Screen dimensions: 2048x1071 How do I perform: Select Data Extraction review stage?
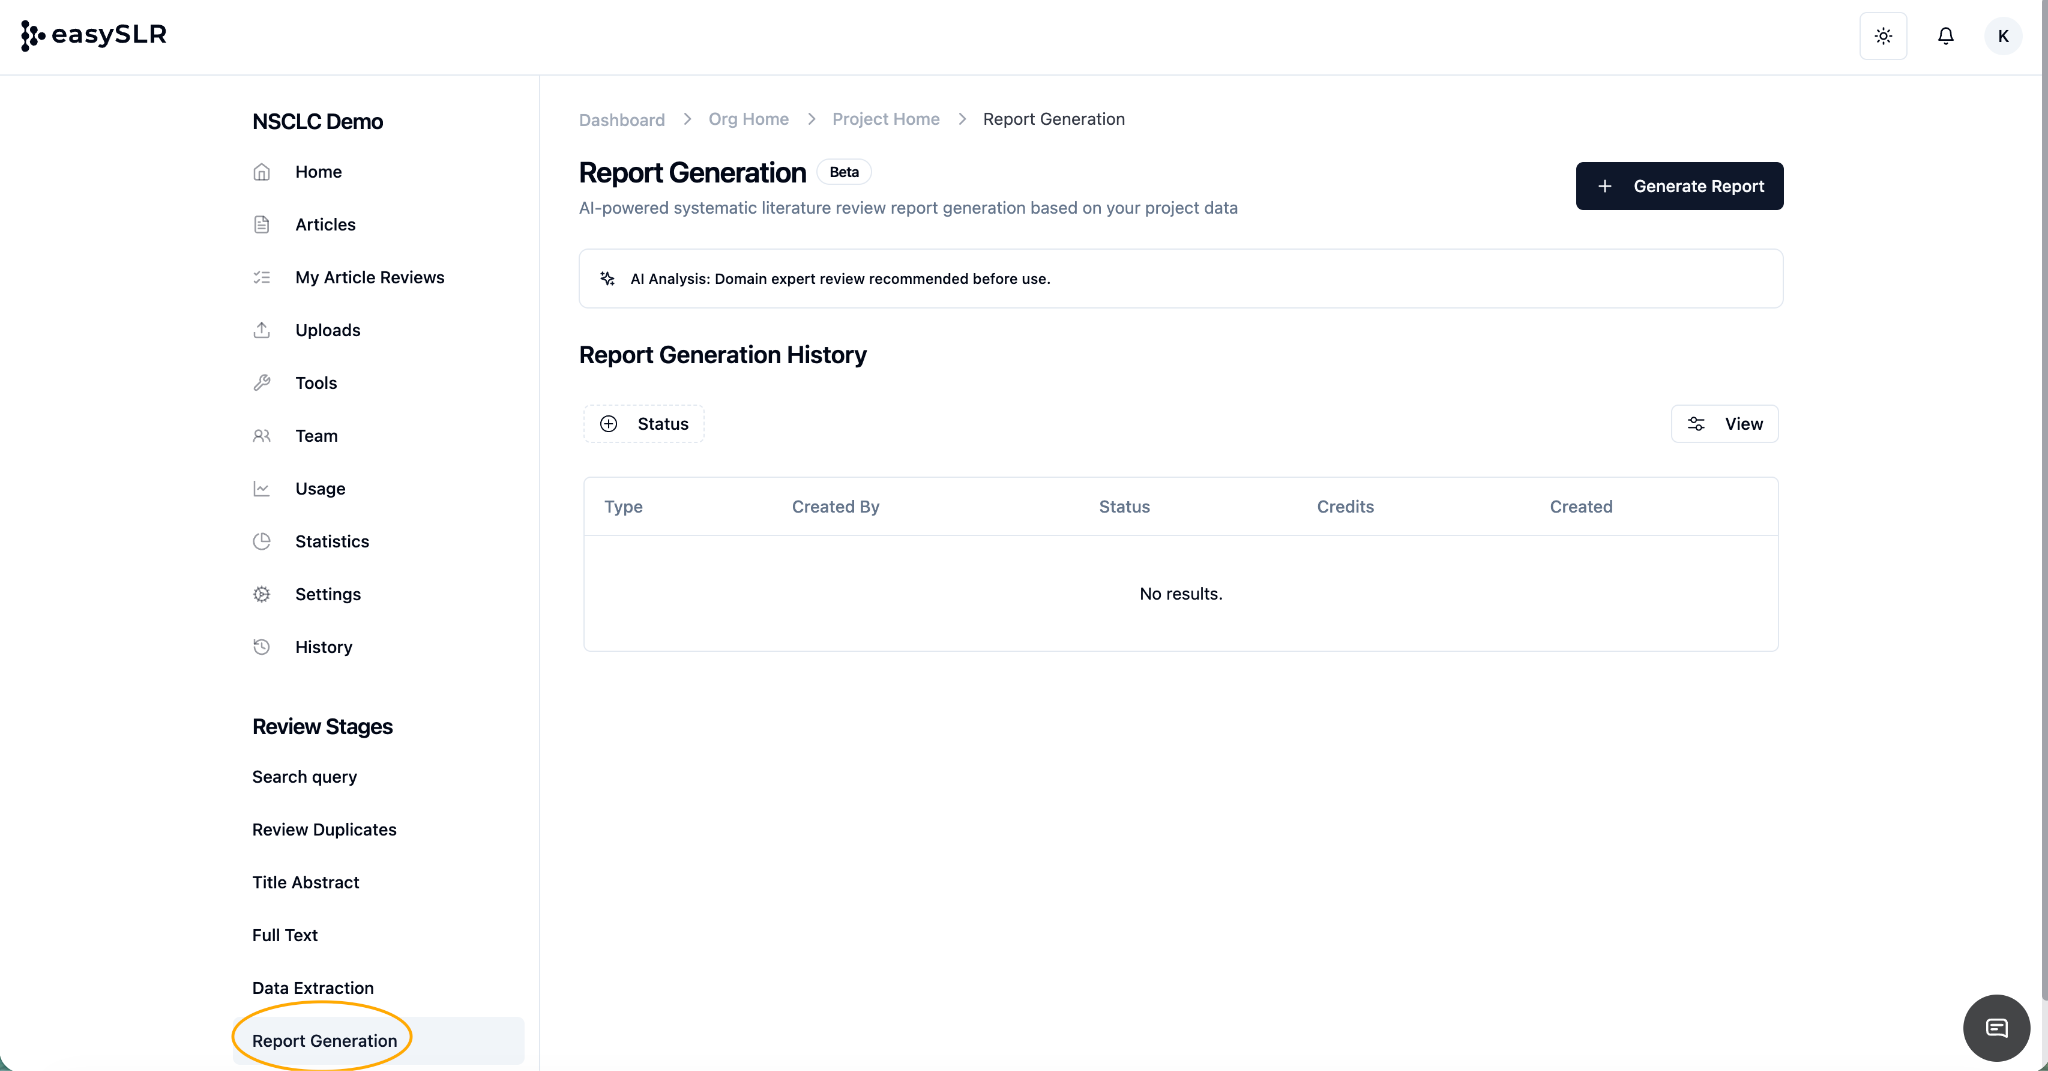(x=313, y=988)
